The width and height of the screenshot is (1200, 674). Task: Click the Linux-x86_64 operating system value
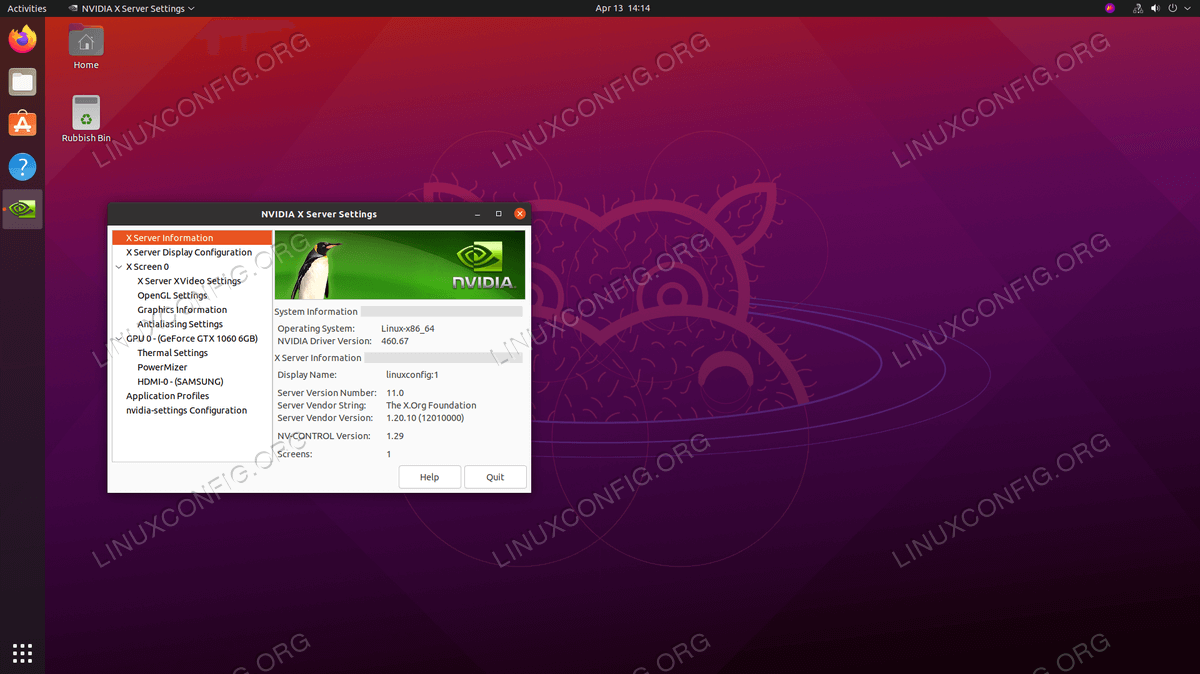coord(407,328)
